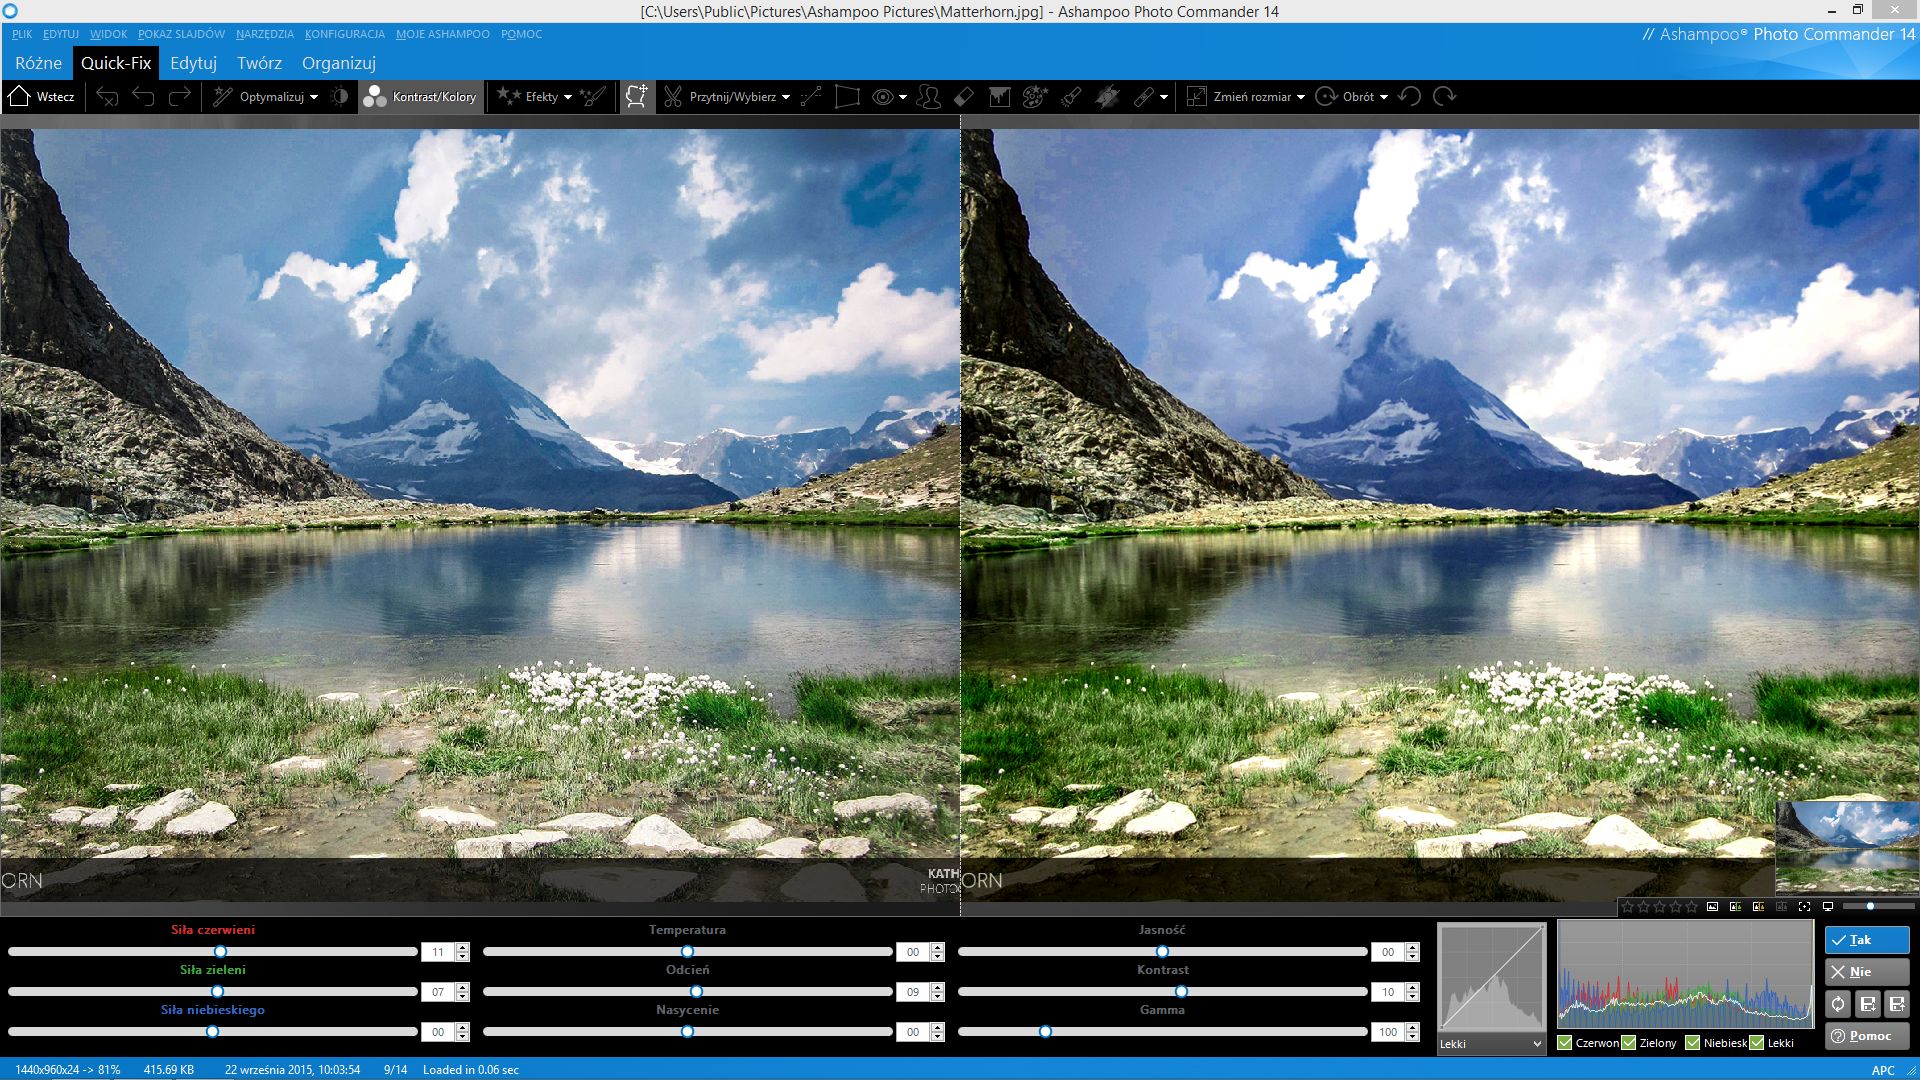The height and width of the screenshot is (1080, 1920).
Task: Expand the Optymalizuj dropdown arrow
Action: (314, 97)
